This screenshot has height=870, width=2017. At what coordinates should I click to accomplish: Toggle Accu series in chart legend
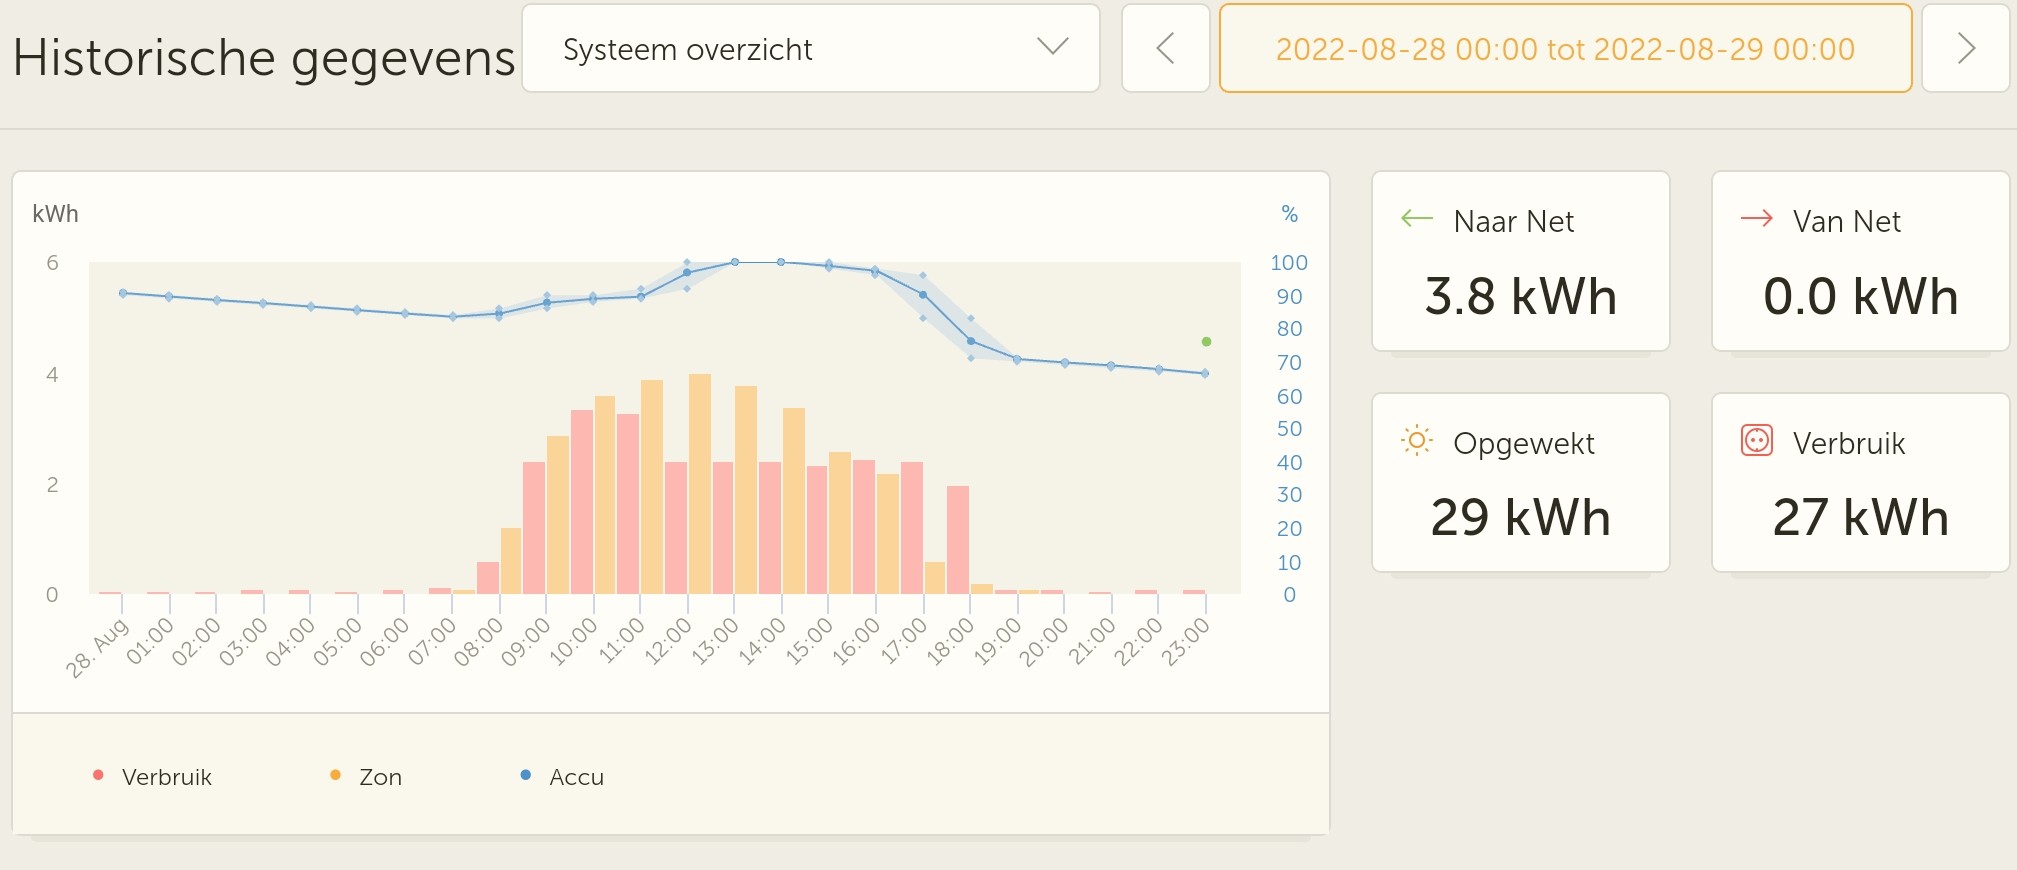click(576, 777)
